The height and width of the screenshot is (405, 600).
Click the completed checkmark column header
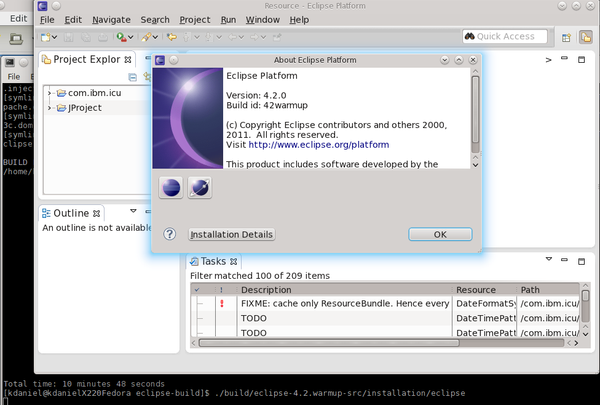[x=197, y=290]
